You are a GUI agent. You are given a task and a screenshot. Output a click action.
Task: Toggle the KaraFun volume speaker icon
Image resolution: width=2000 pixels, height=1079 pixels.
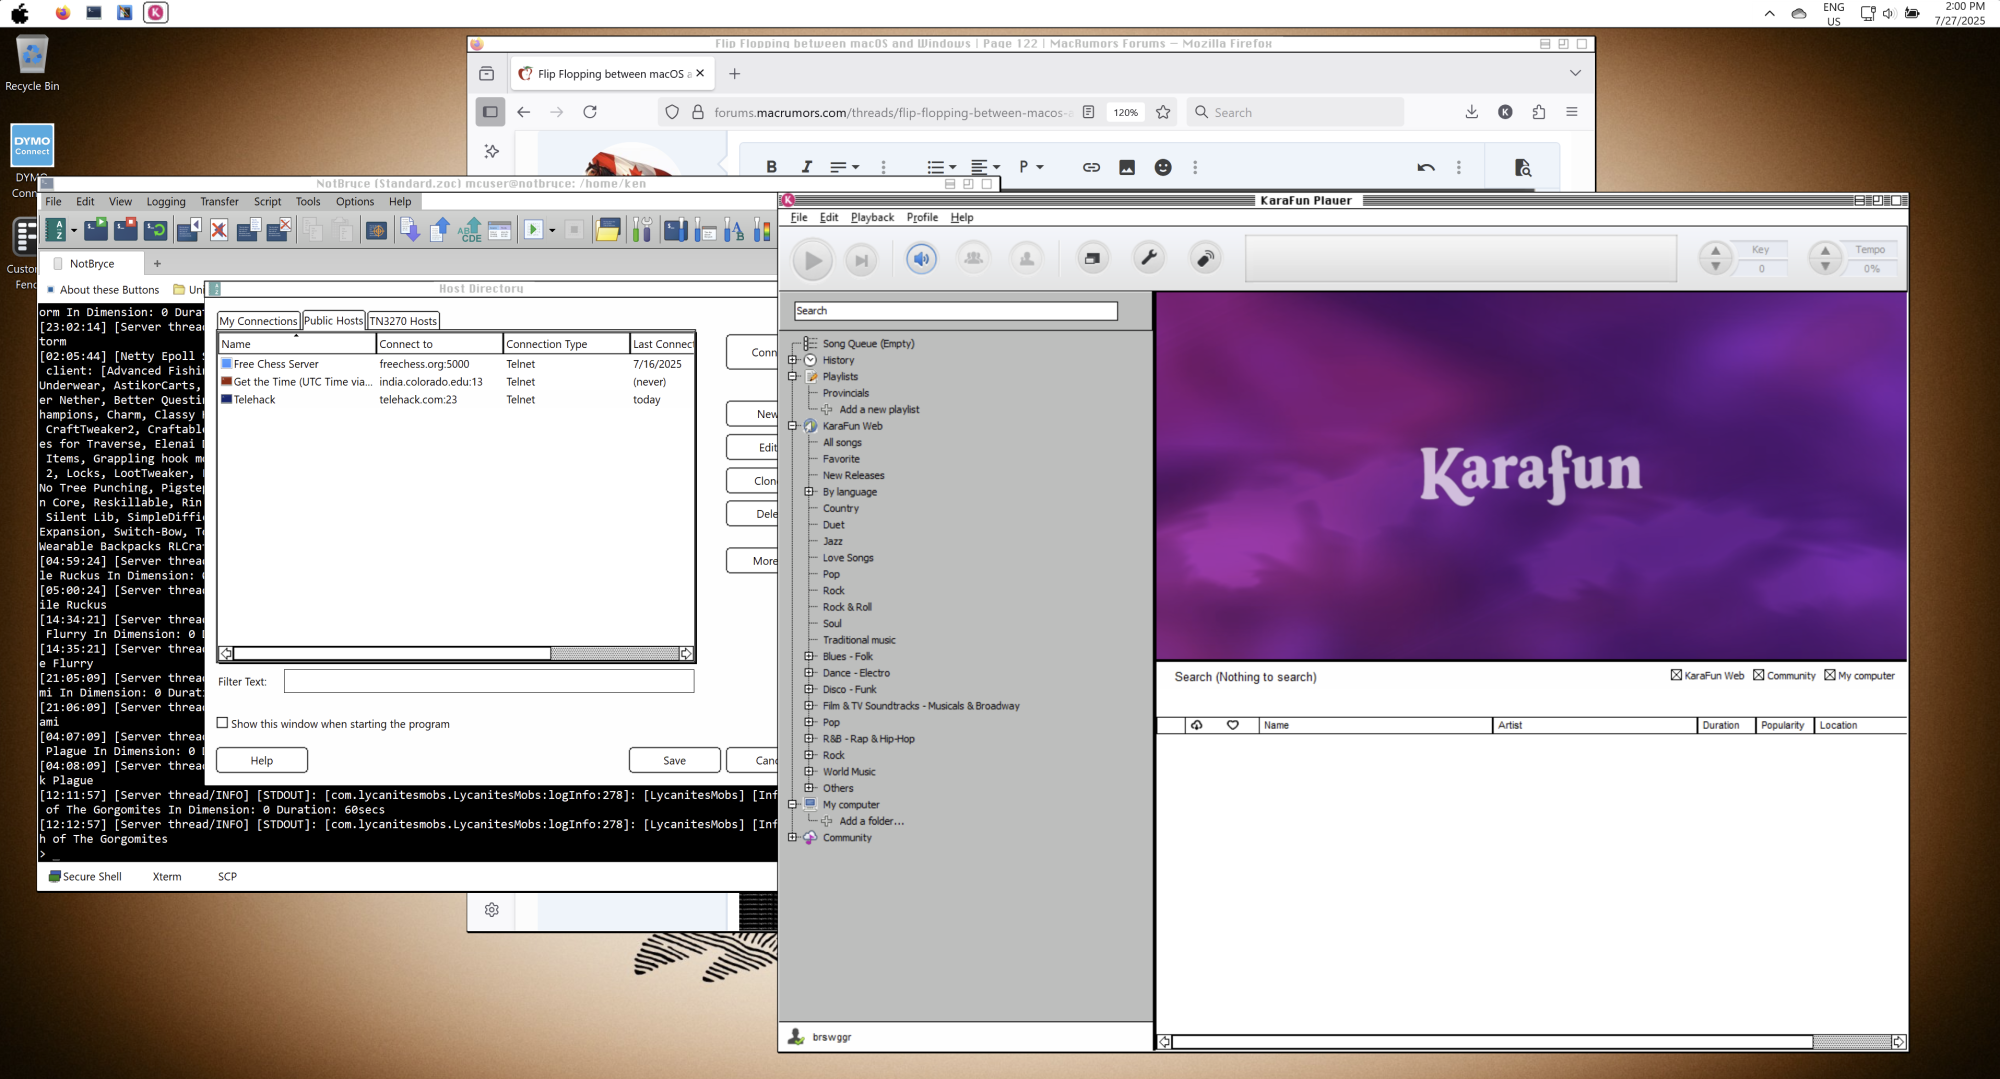pyautogui.click(x=921, y=259)
